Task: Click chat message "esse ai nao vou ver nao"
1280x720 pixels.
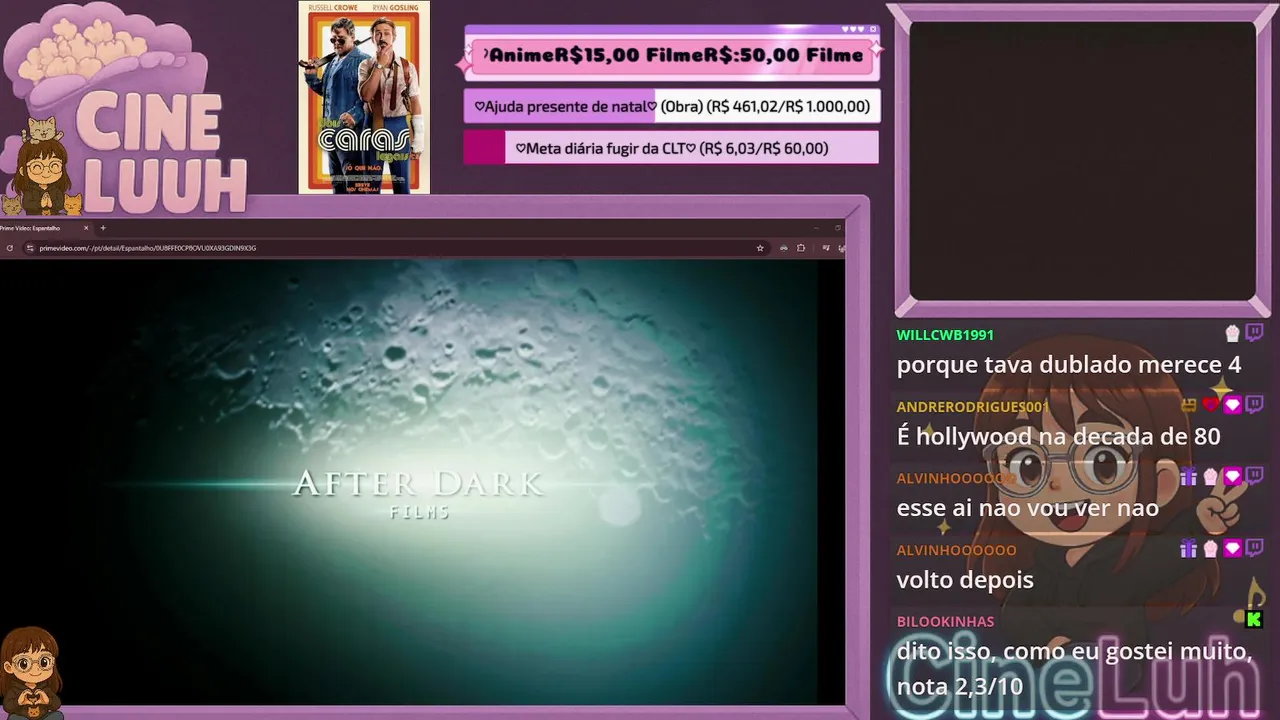Action: (1027, 508)
